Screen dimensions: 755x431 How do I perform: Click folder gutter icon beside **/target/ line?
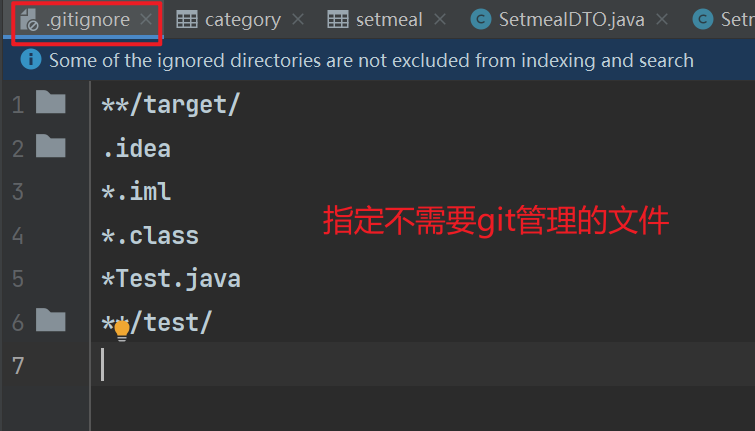(x=50, y=103)
